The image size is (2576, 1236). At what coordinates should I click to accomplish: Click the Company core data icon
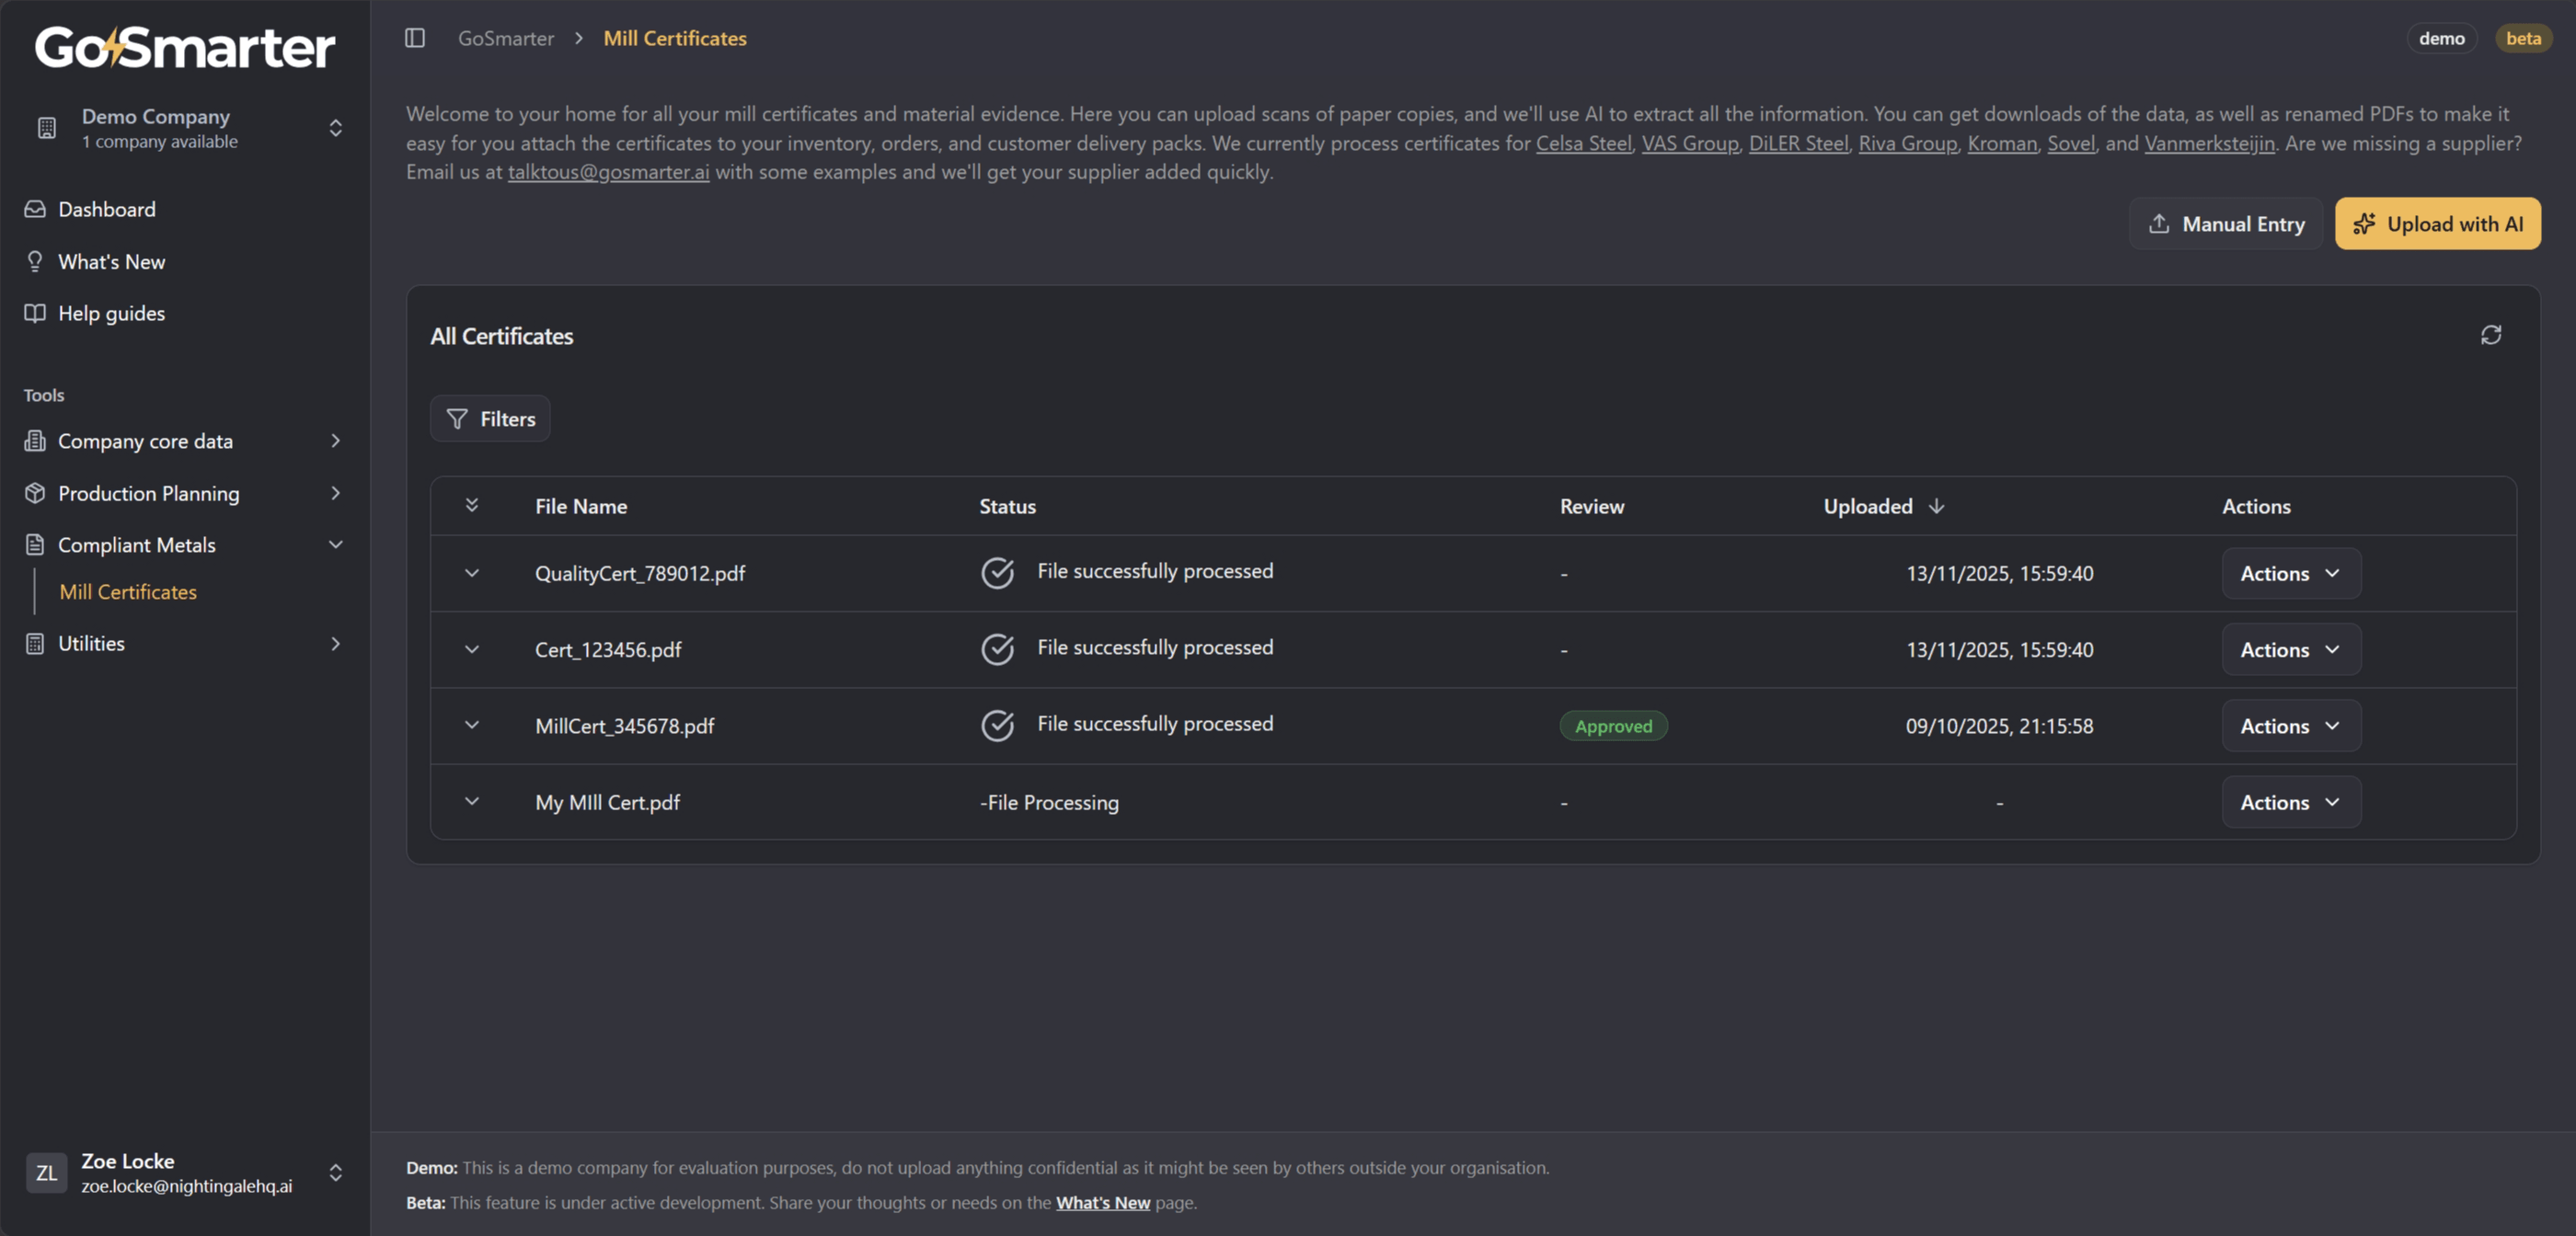point(35,441)
